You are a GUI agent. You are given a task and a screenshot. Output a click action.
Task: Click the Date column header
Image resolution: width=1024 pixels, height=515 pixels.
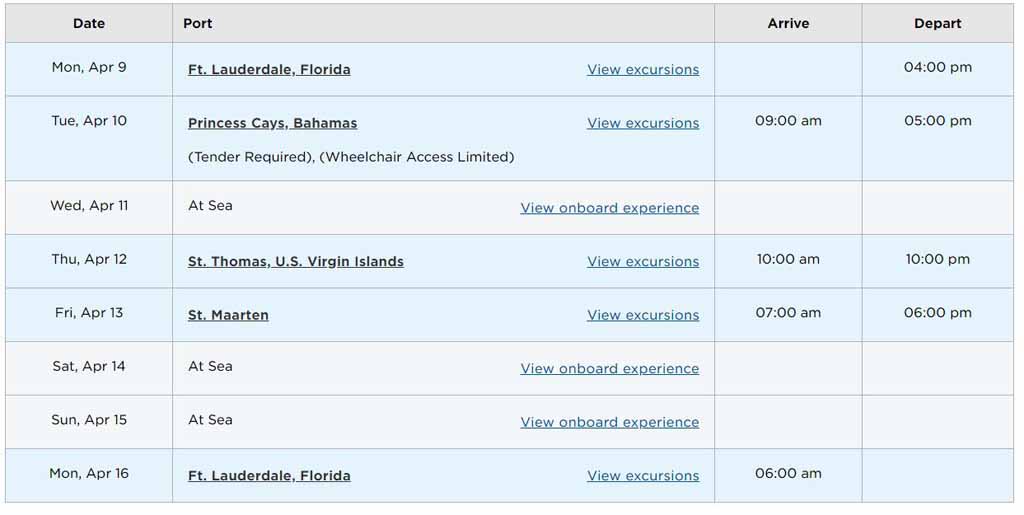click(89, 23)
